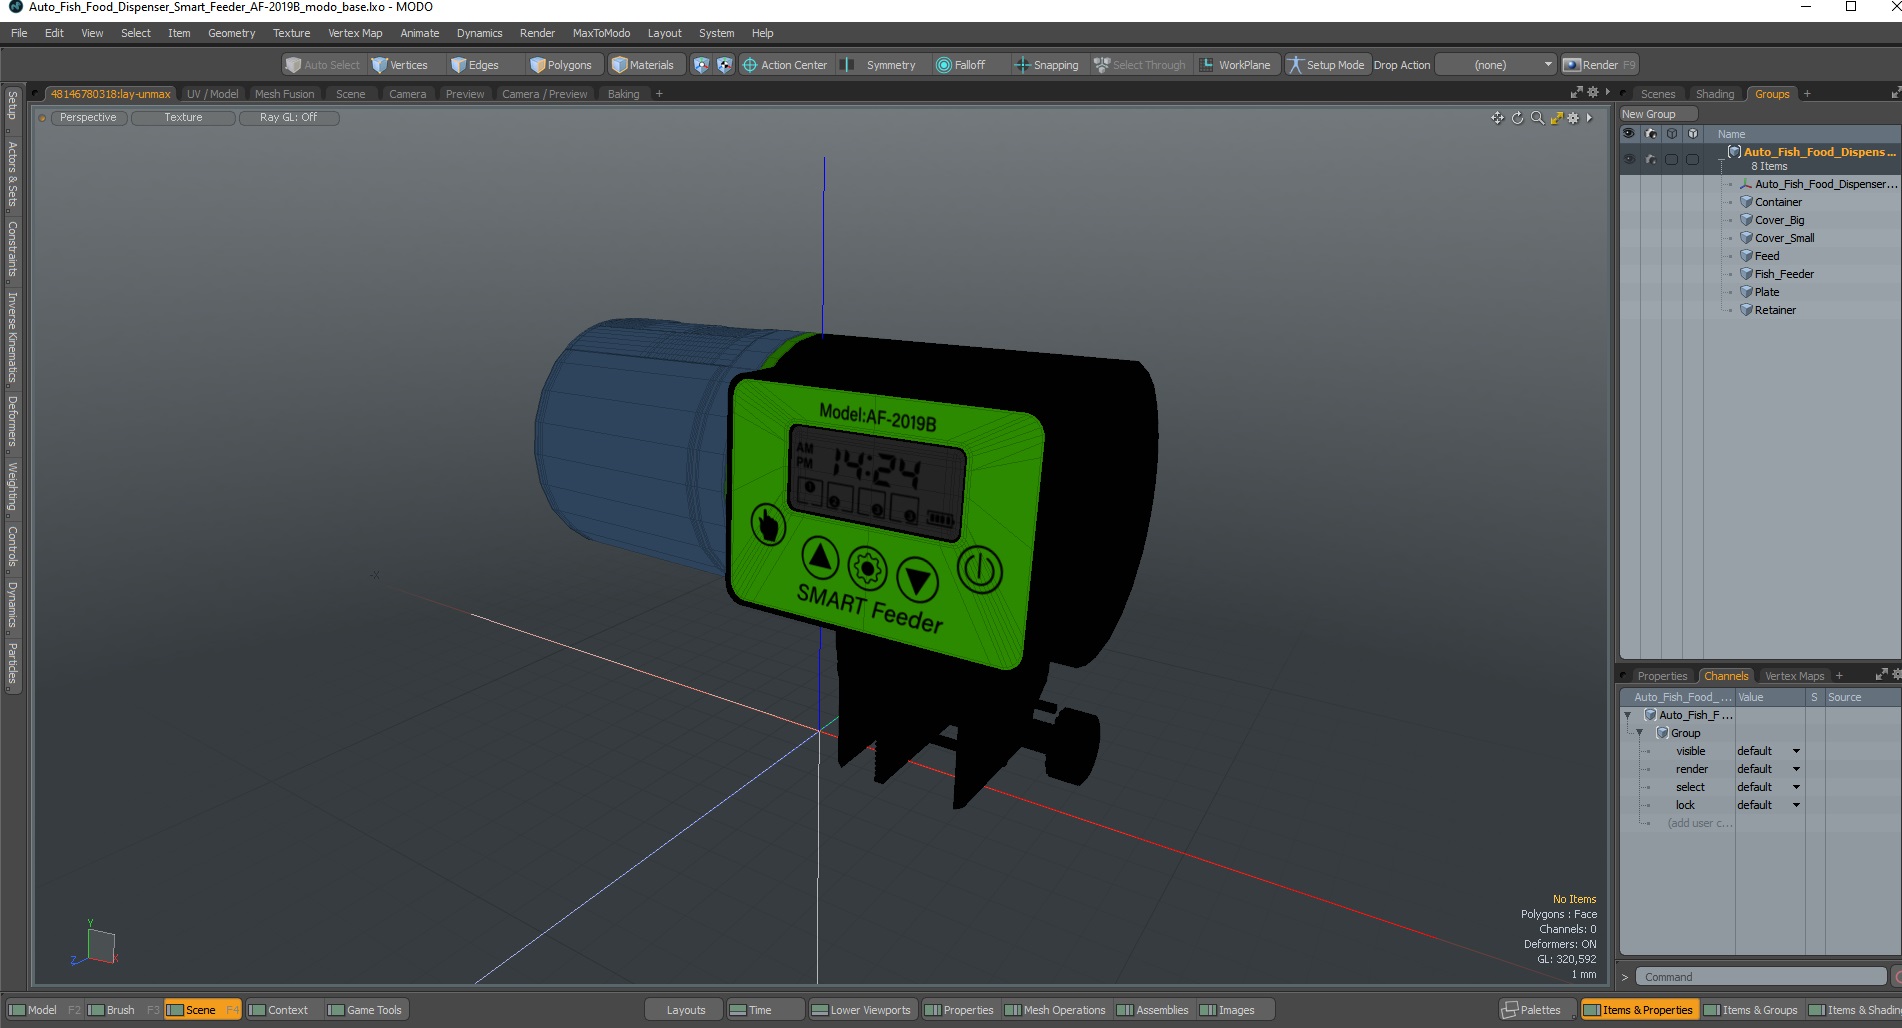Screen dimensions: 1902x1028
Task: Toggle Setup Mode
Action: [x=1326, y=65]
